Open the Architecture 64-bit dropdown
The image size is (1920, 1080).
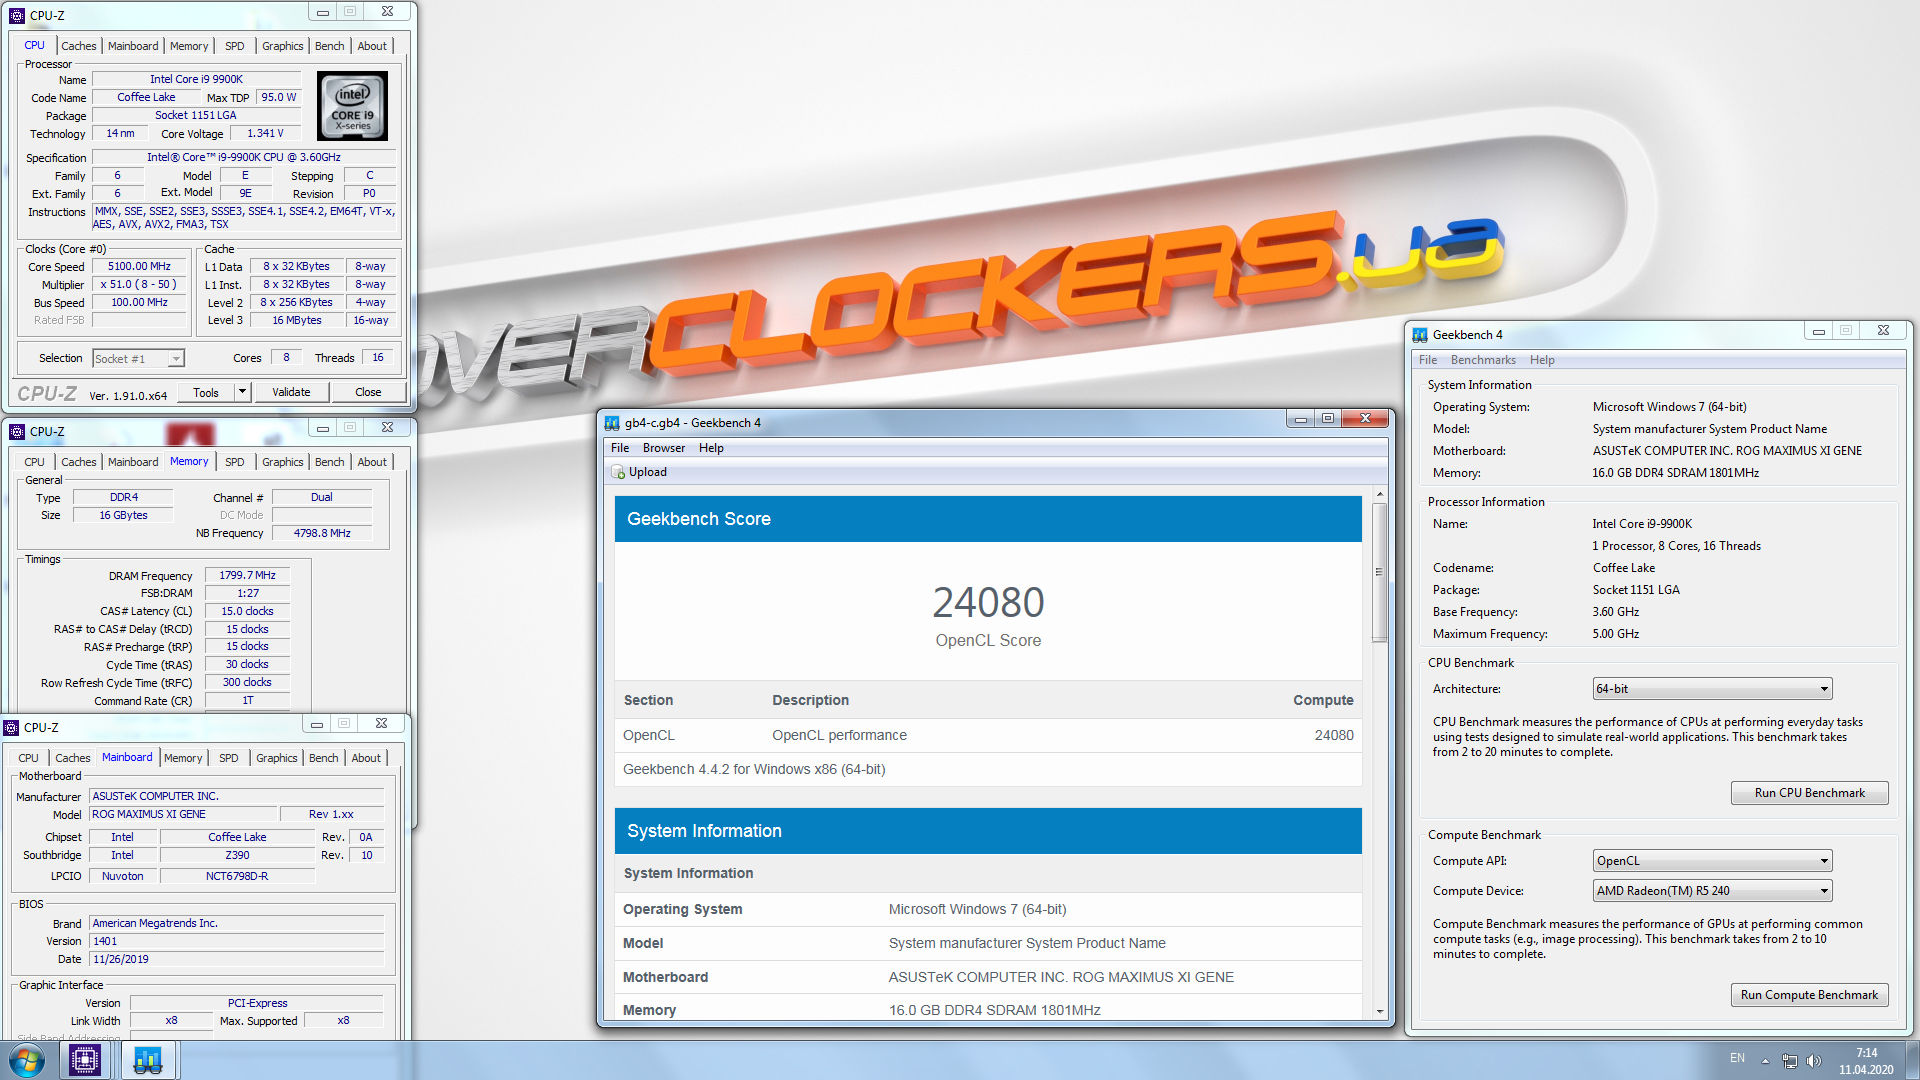[x=1712, y=689]
